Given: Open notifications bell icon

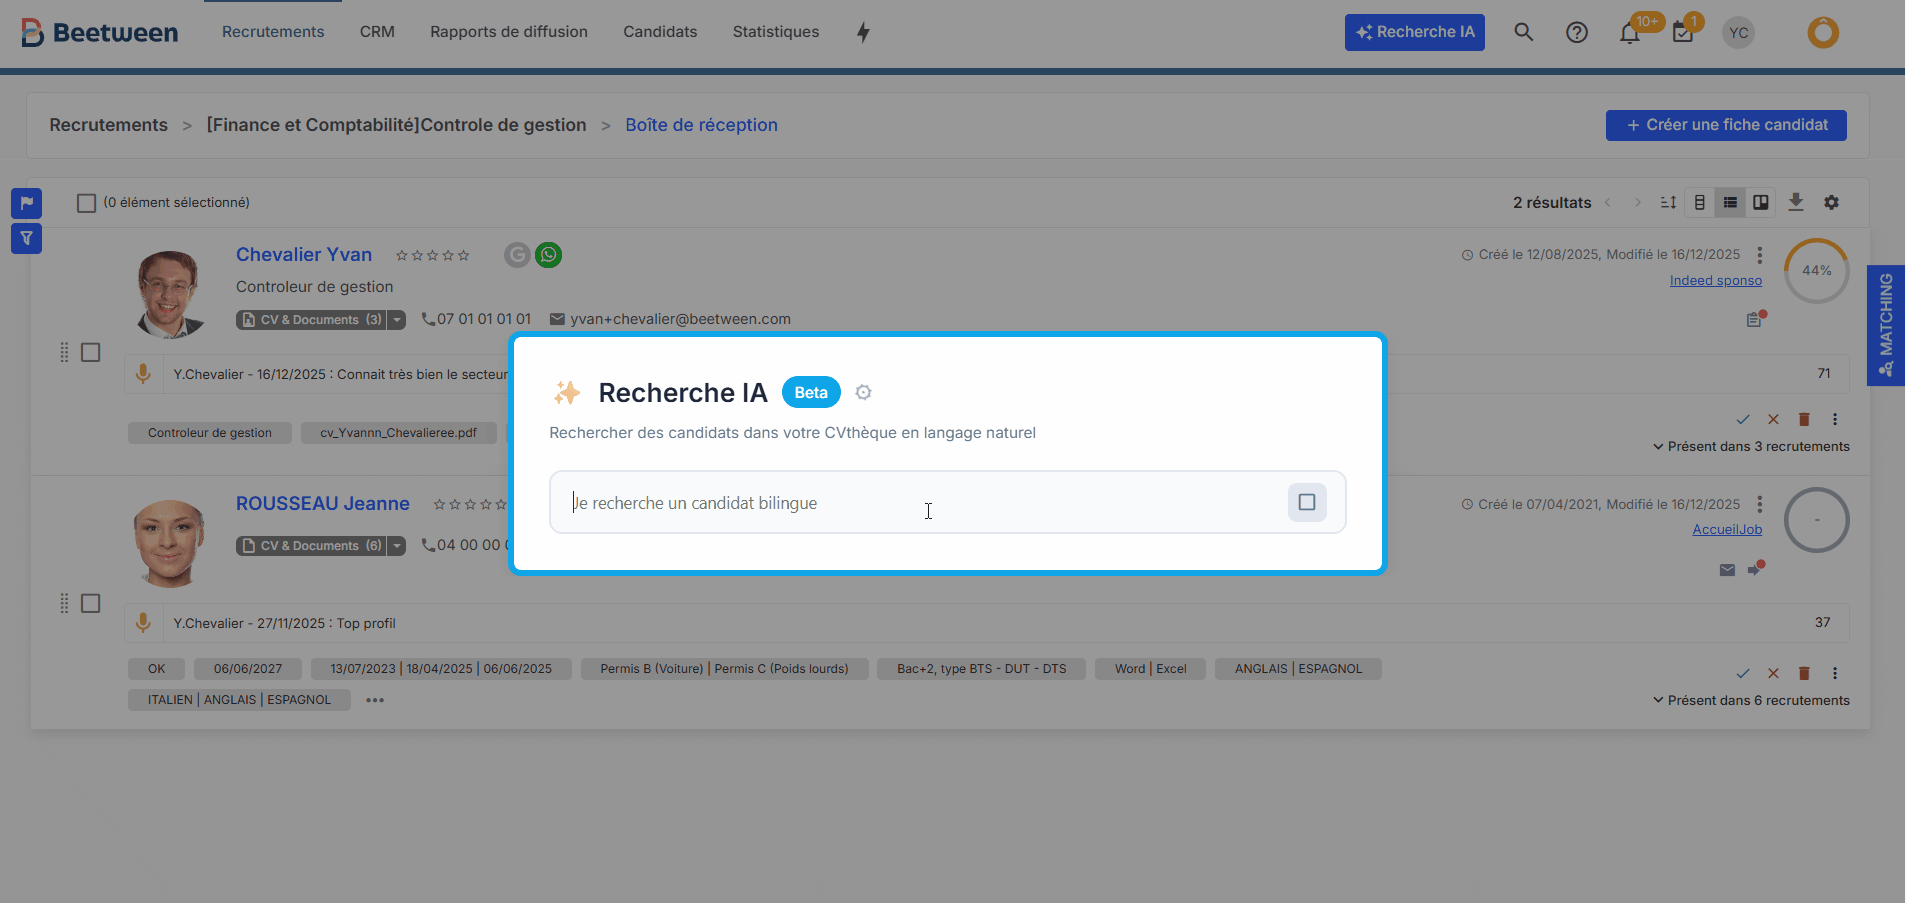Looking at the screenshot, I should click(1630, 34).
